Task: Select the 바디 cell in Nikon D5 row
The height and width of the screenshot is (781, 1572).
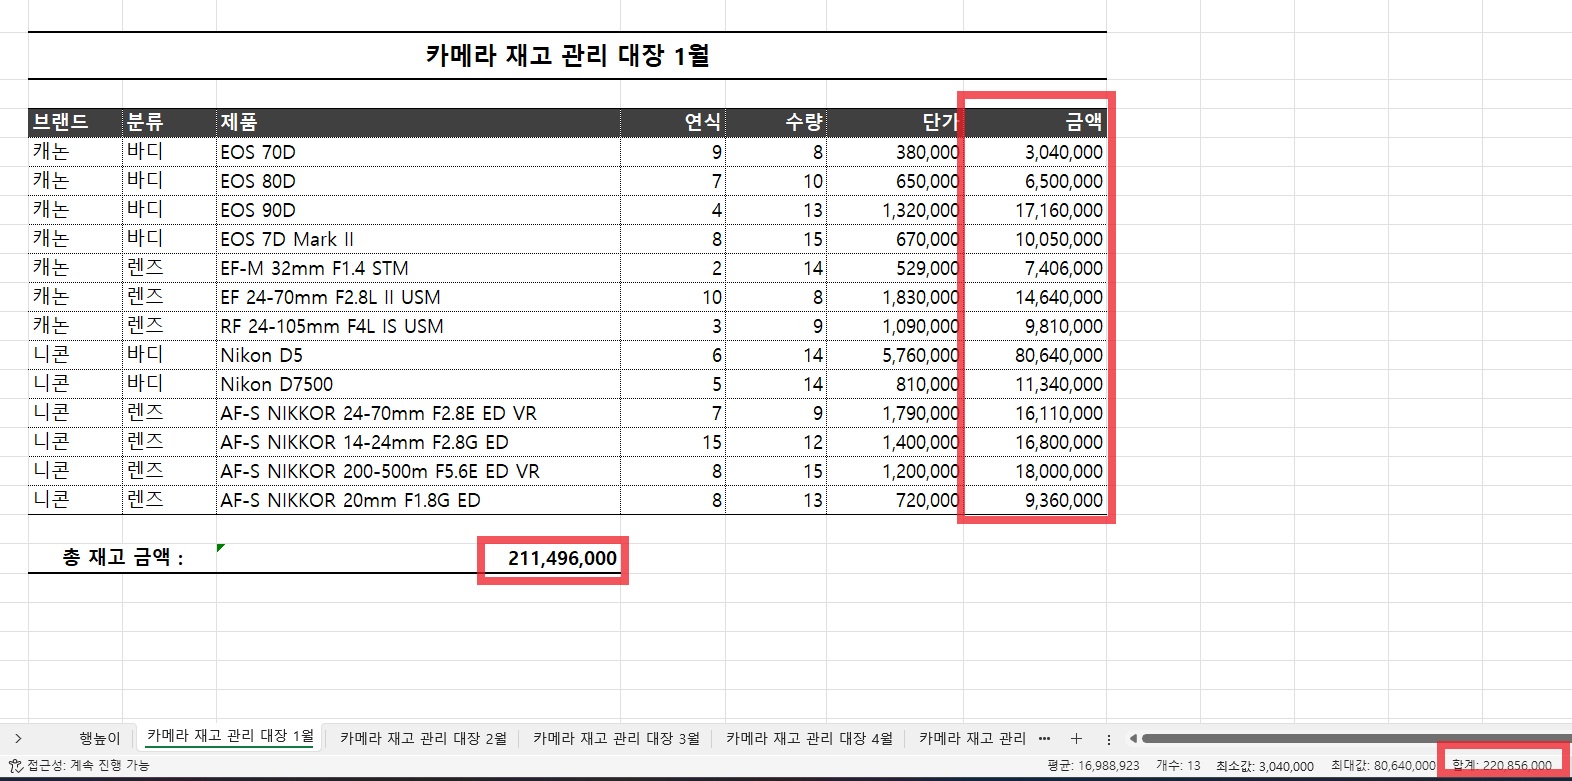Action: click(169, 355)
